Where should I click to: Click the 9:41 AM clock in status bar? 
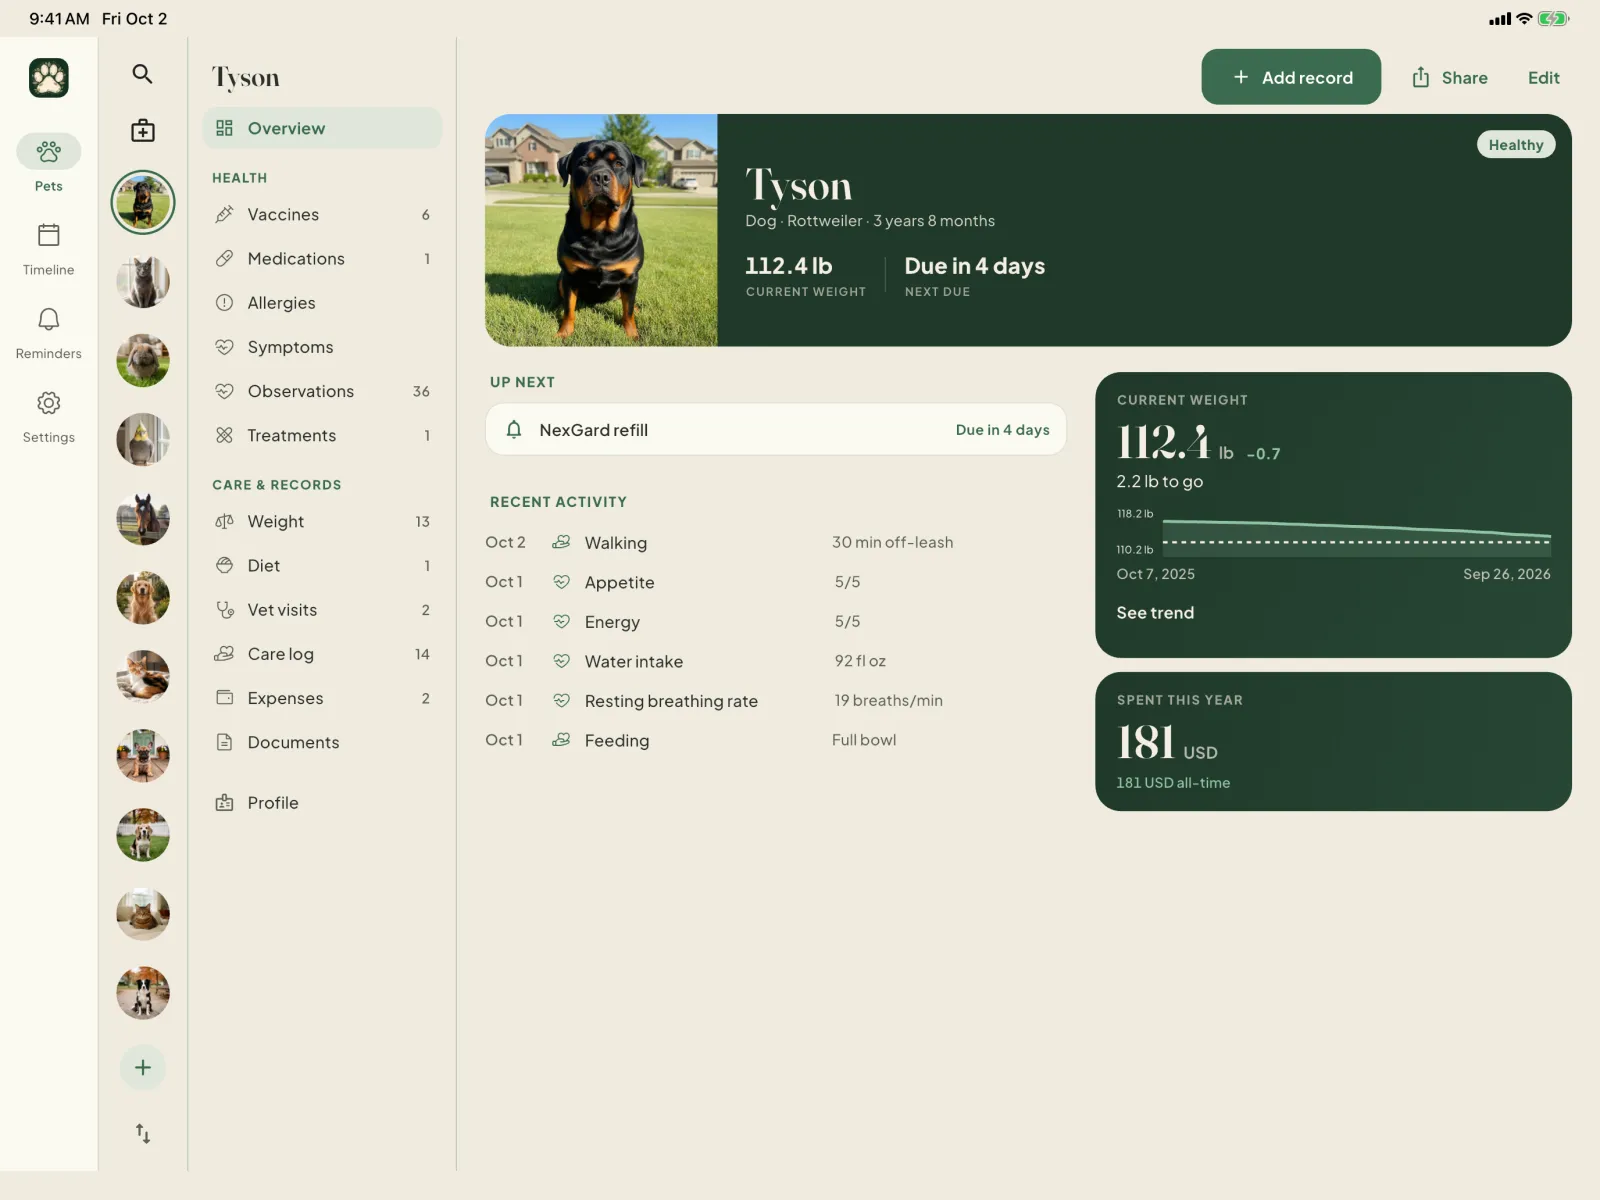coord(59,18)
